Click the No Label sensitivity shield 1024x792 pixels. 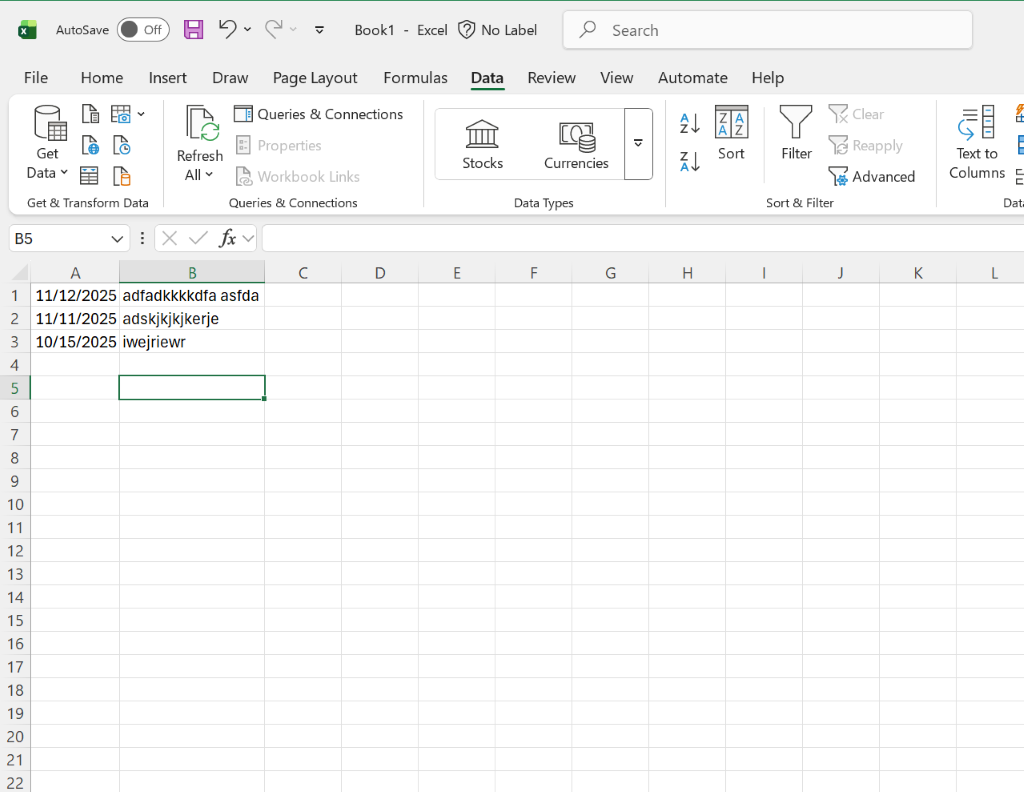498,30
